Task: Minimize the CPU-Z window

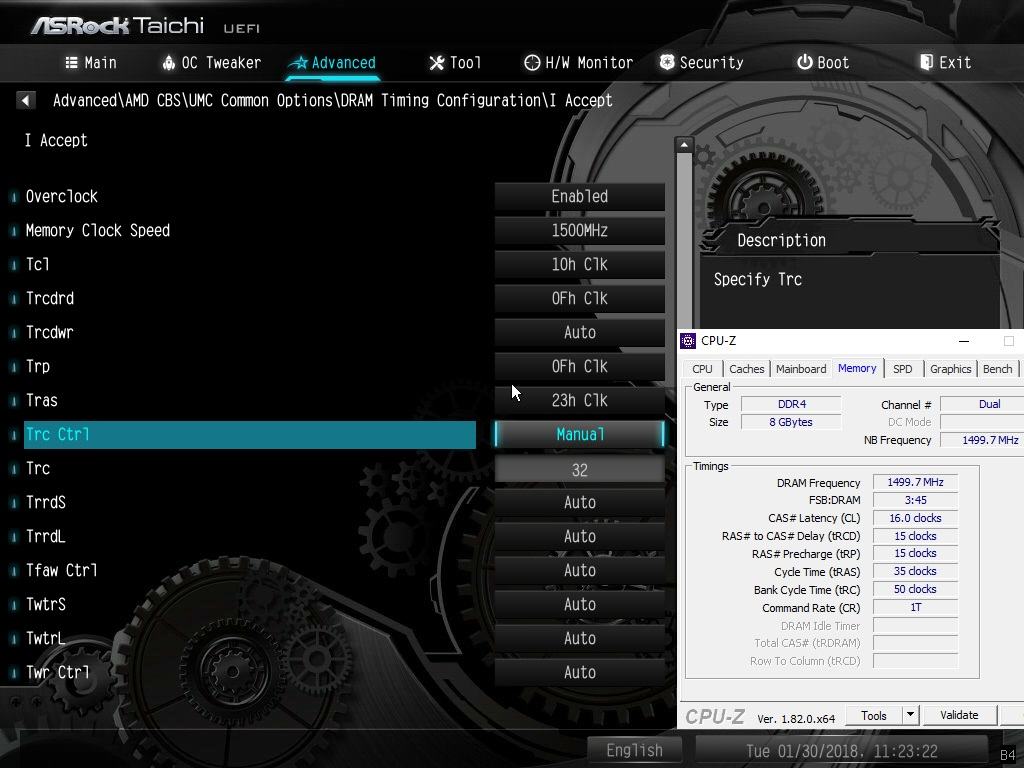Action: click(963, 341)
